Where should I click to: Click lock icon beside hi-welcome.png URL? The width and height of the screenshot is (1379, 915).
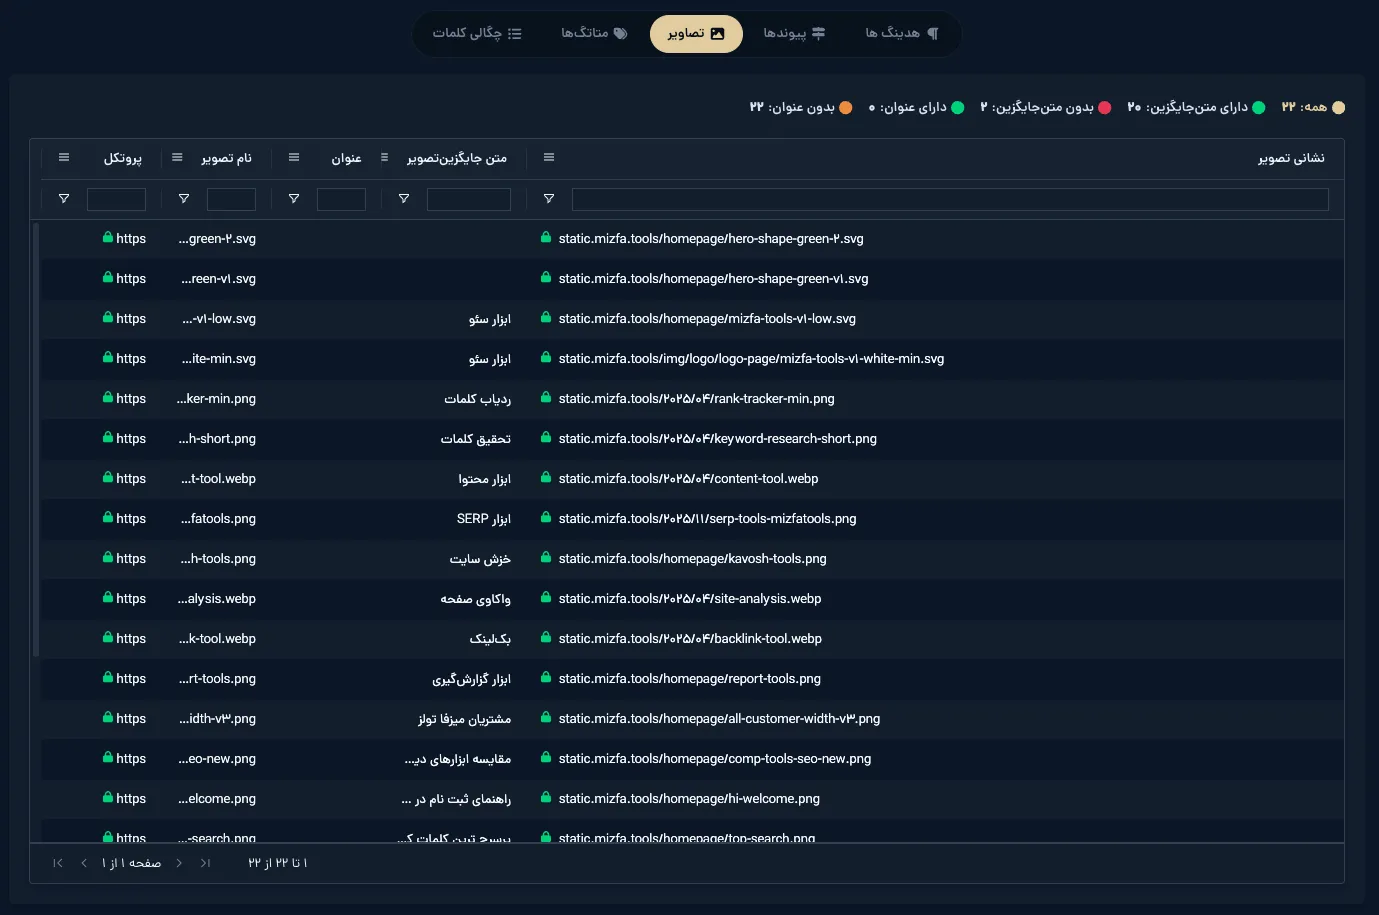(x=546, y=798)
